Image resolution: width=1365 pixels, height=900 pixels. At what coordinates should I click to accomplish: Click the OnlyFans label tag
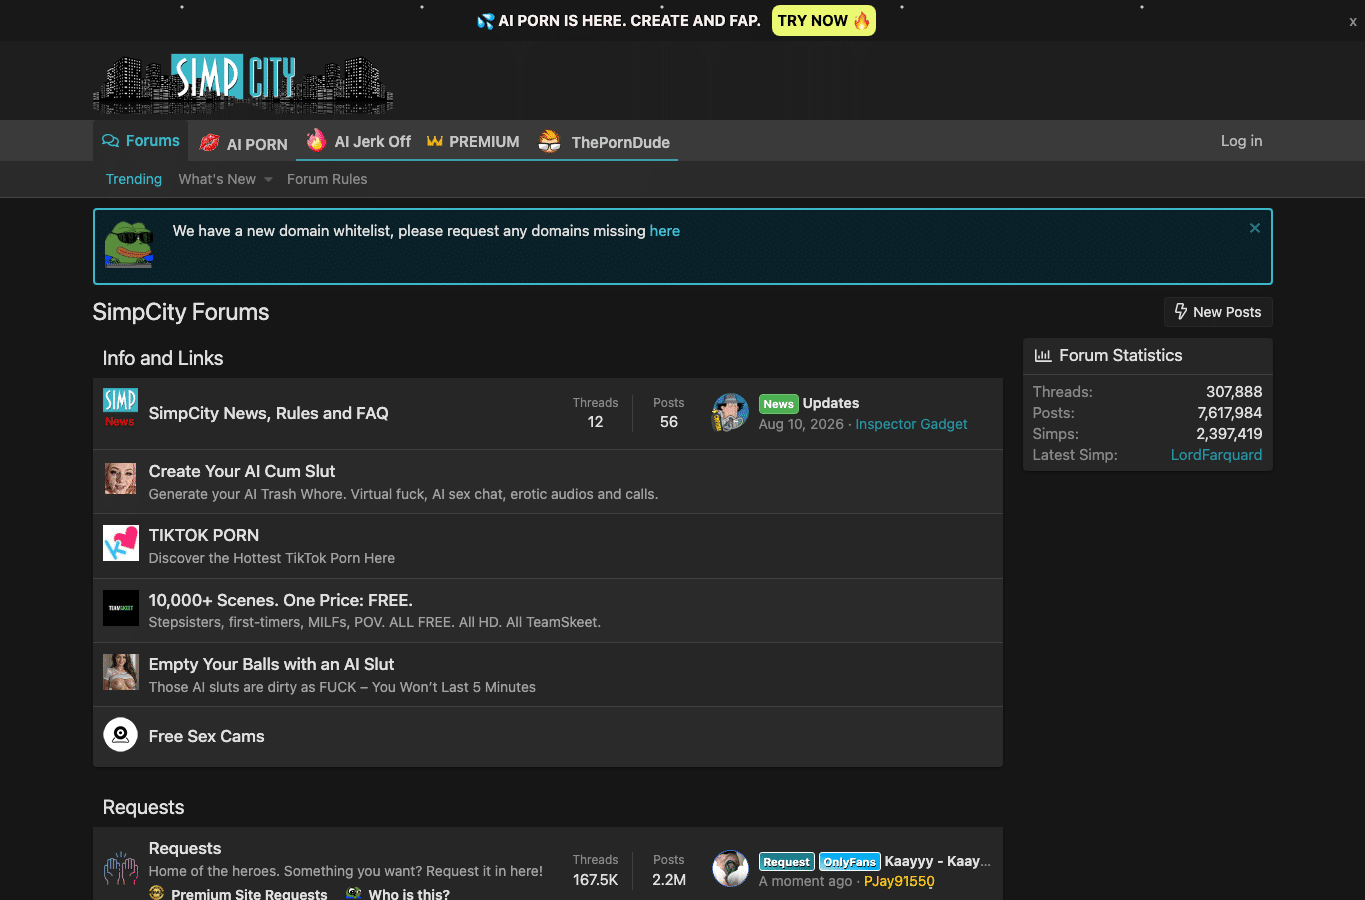(850, 862)
